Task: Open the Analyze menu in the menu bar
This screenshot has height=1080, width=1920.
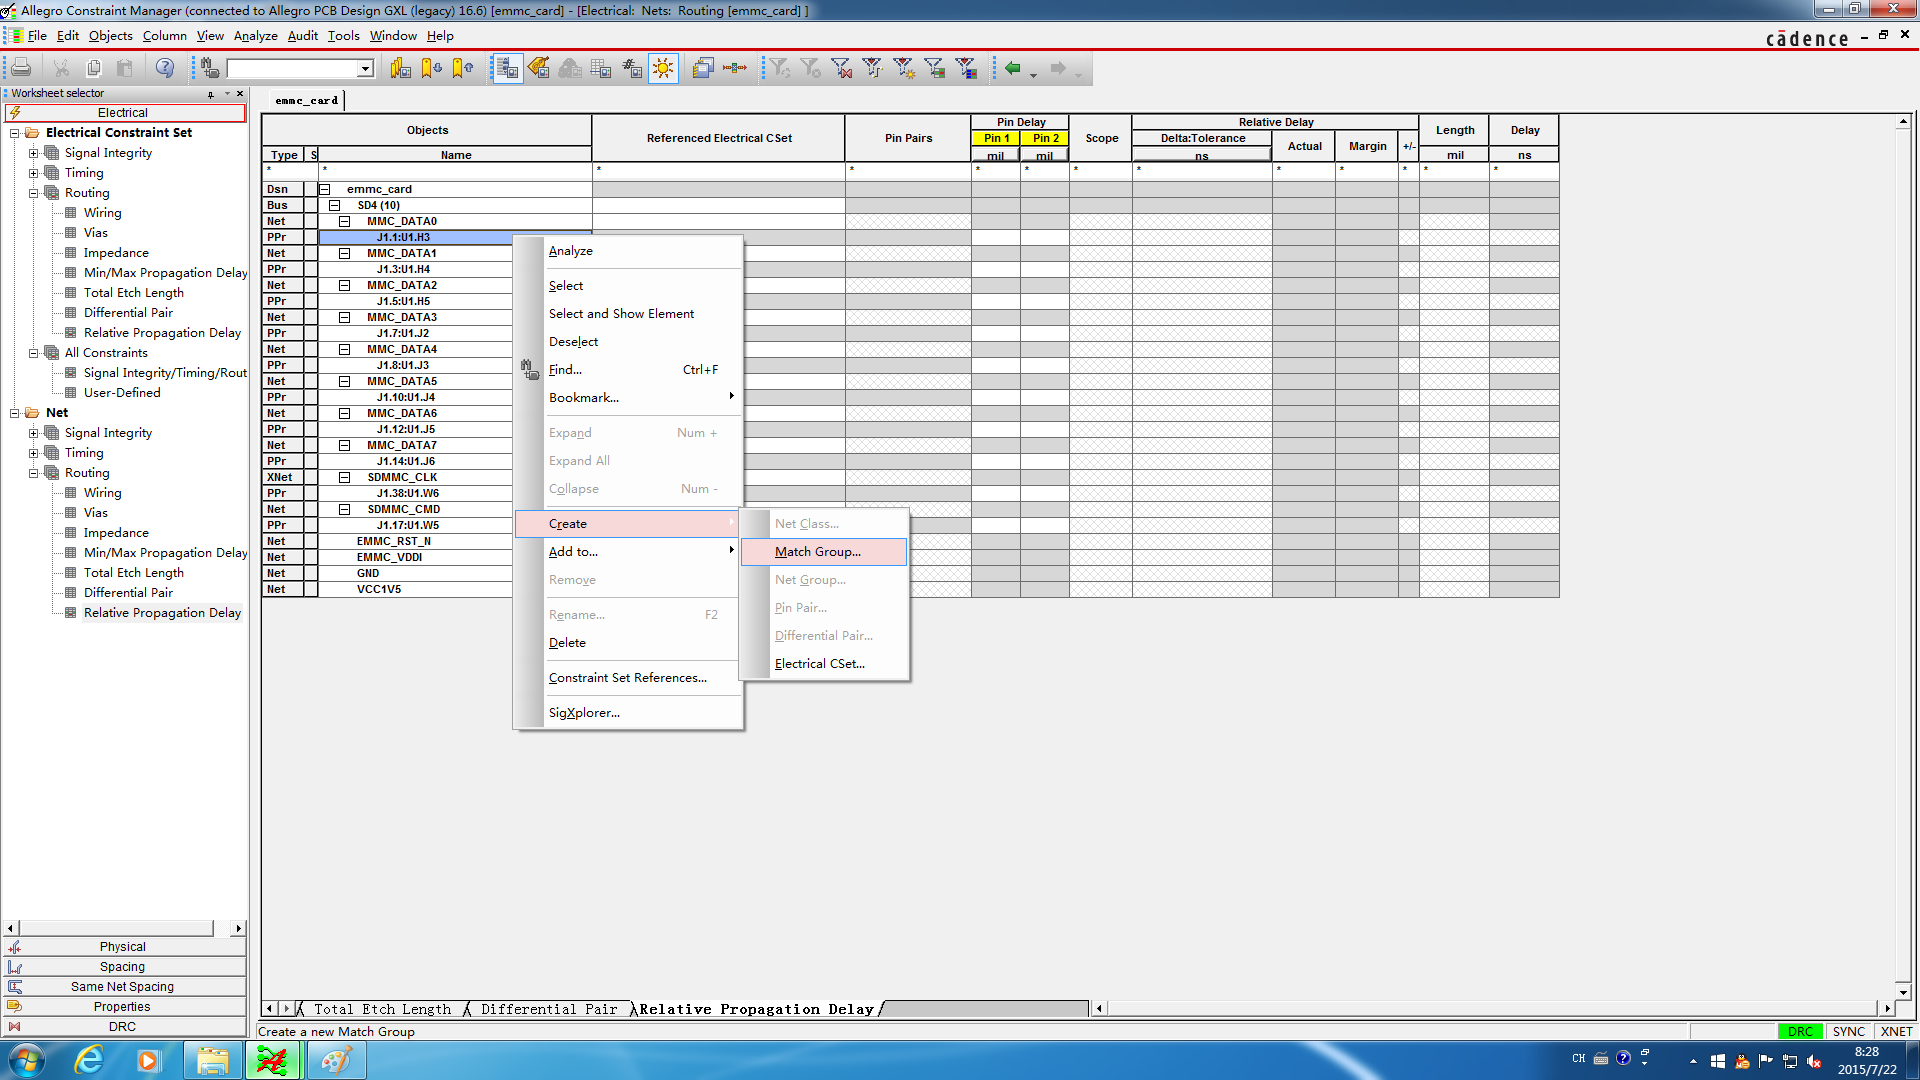Action: pos(255,35)
